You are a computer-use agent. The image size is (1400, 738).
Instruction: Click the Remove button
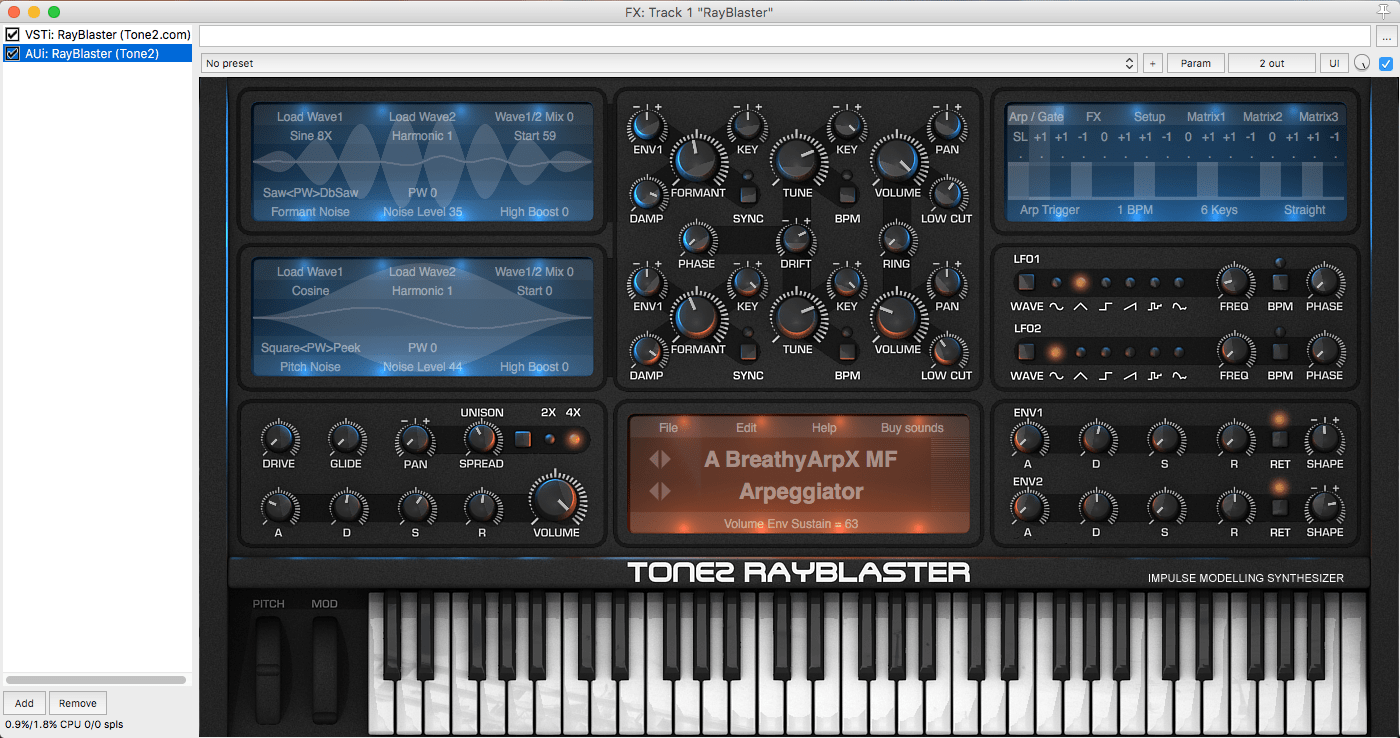[x=78, y=703]
